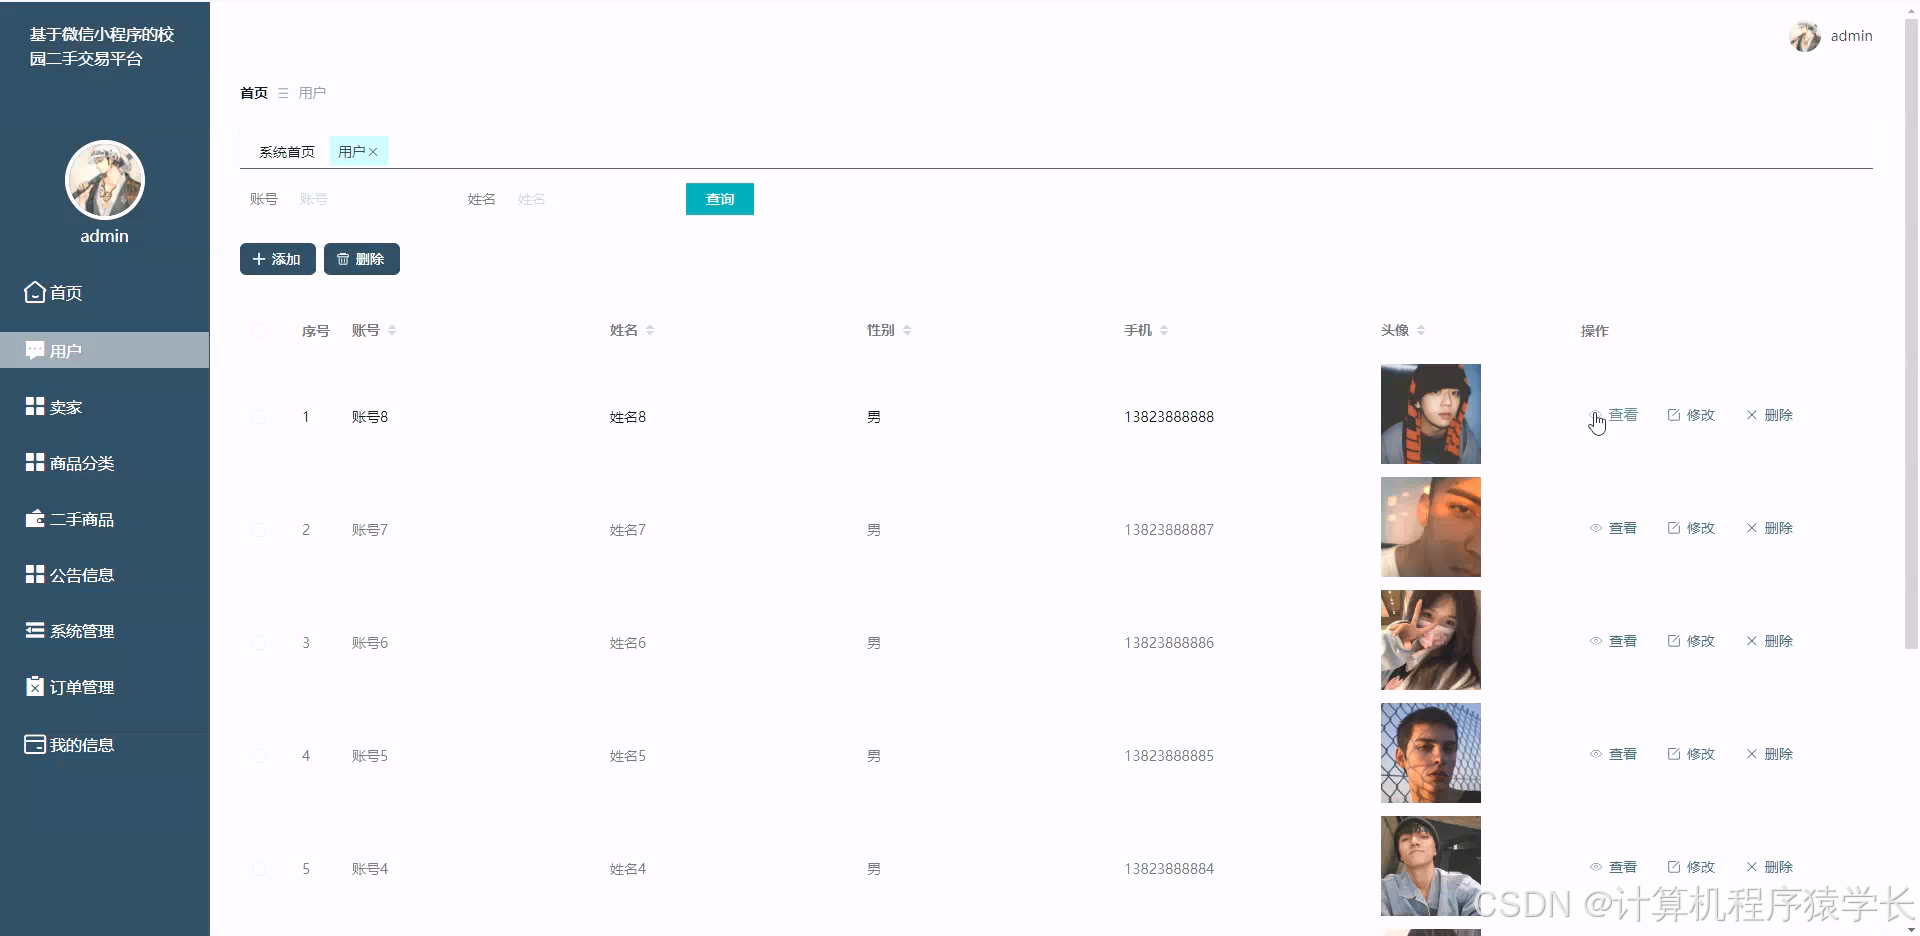Click the admin avatar in the sidebar
Screen dimensions: 1920x936
point(105,180)
